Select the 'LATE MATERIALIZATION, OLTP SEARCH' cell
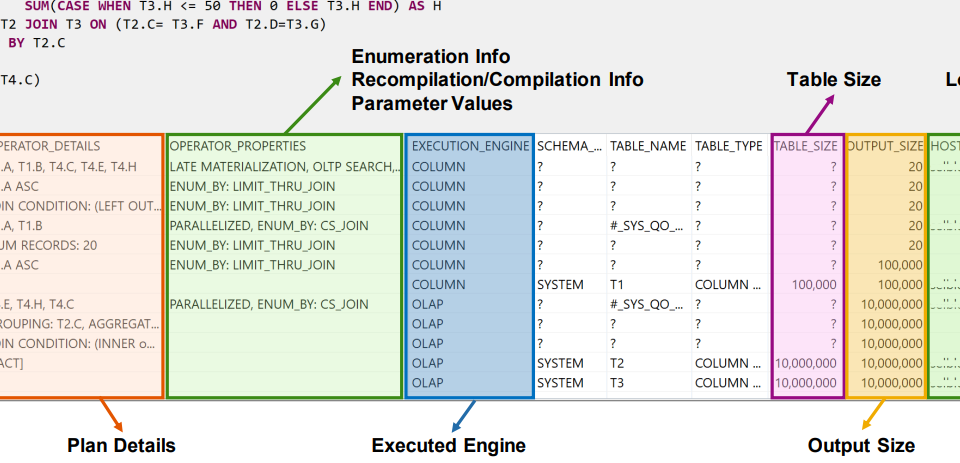Screen dimensions: 960x463 coord(284,167)
